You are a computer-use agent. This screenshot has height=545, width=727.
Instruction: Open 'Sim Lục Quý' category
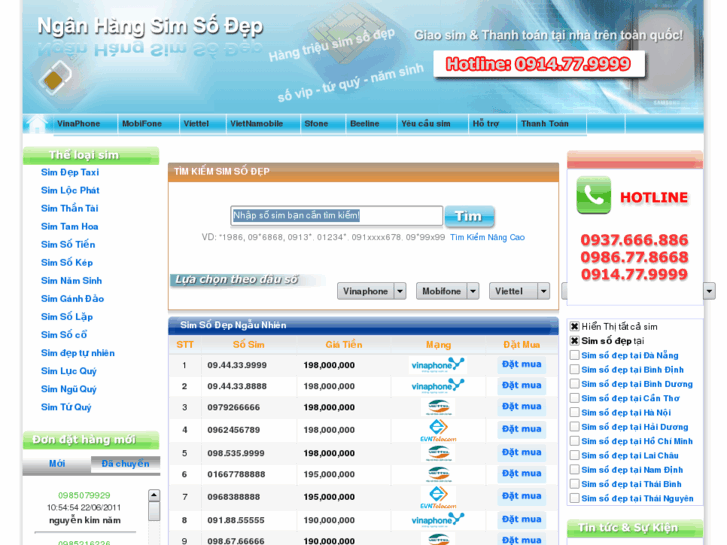pos(69,371)
